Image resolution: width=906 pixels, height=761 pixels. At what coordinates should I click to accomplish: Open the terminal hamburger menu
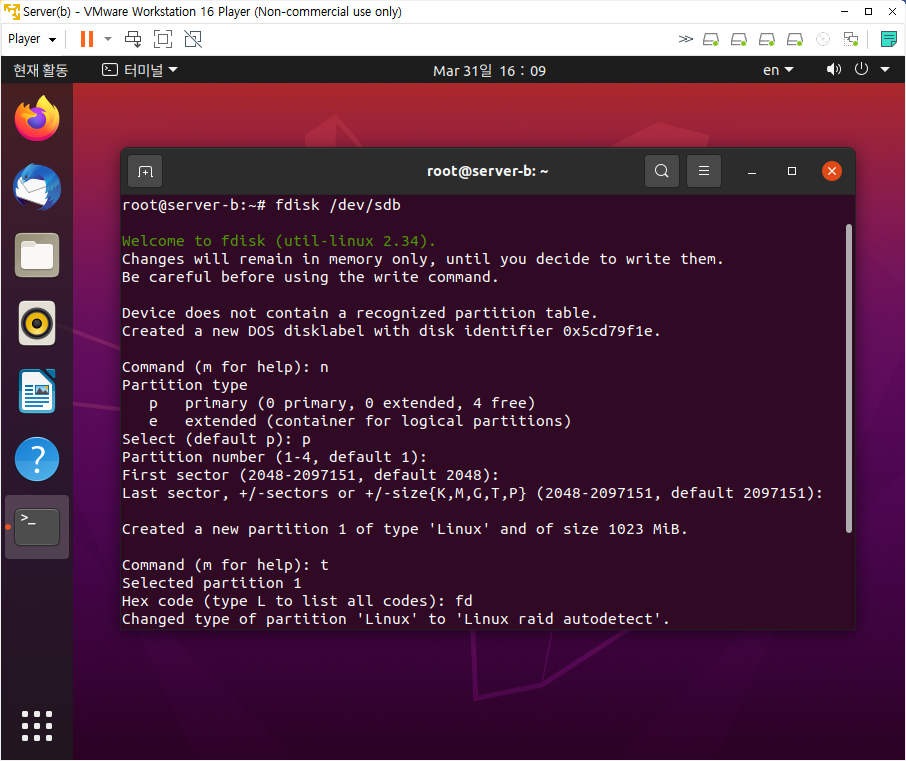704,171
